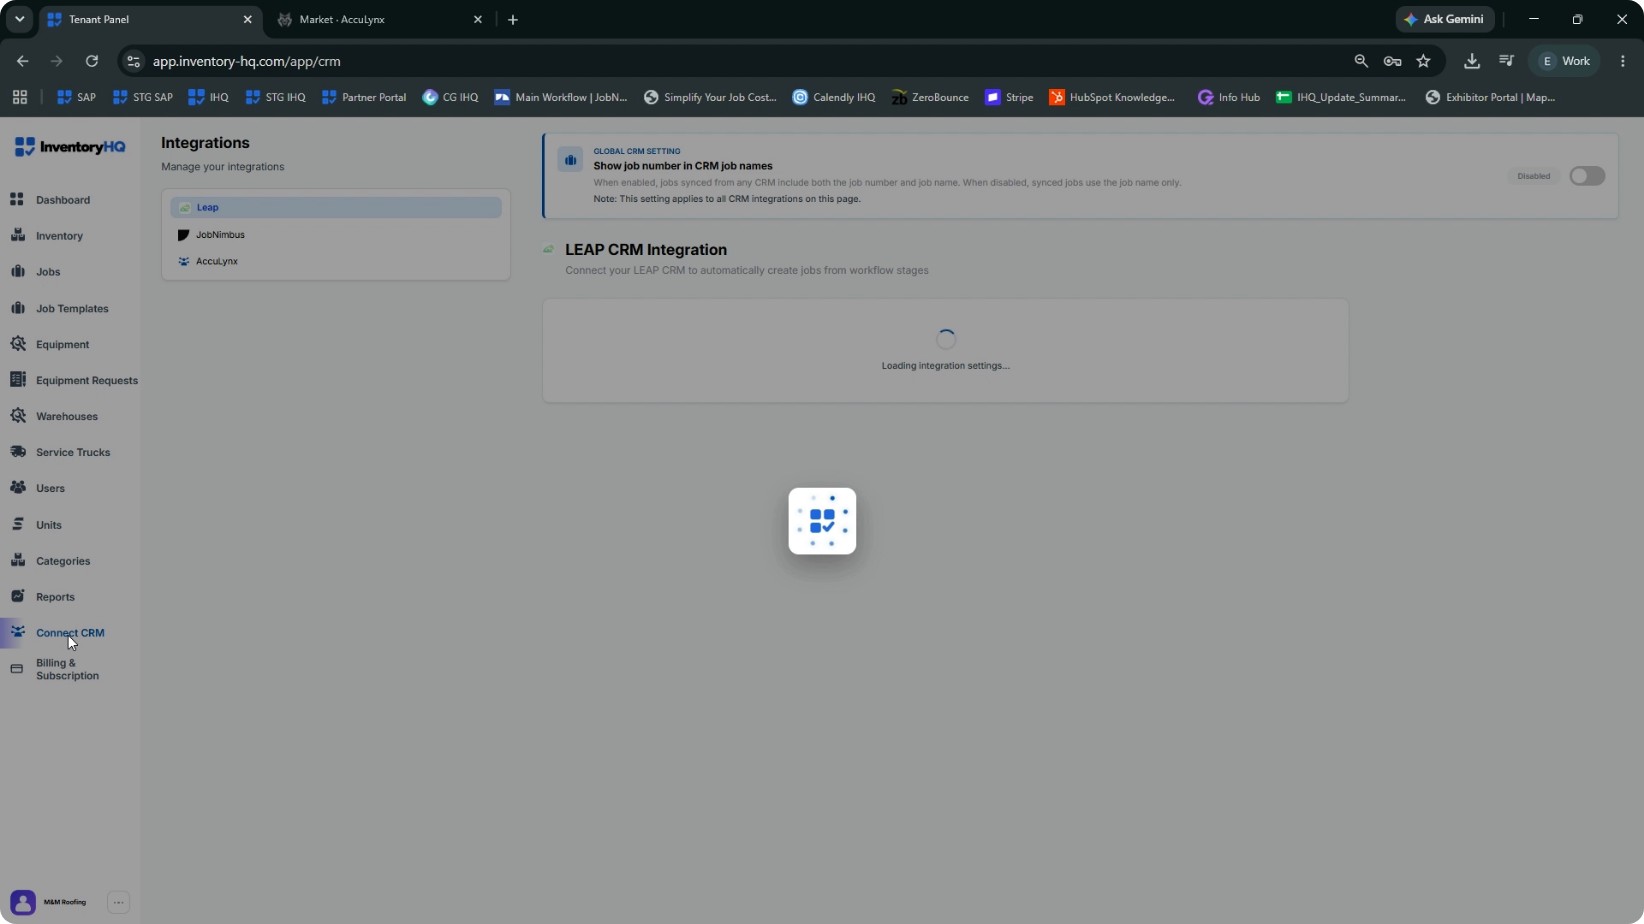This screenshot has height=924, width=1644.
Task: Select the AccuLynx integration
Action: tap(336, 261)
